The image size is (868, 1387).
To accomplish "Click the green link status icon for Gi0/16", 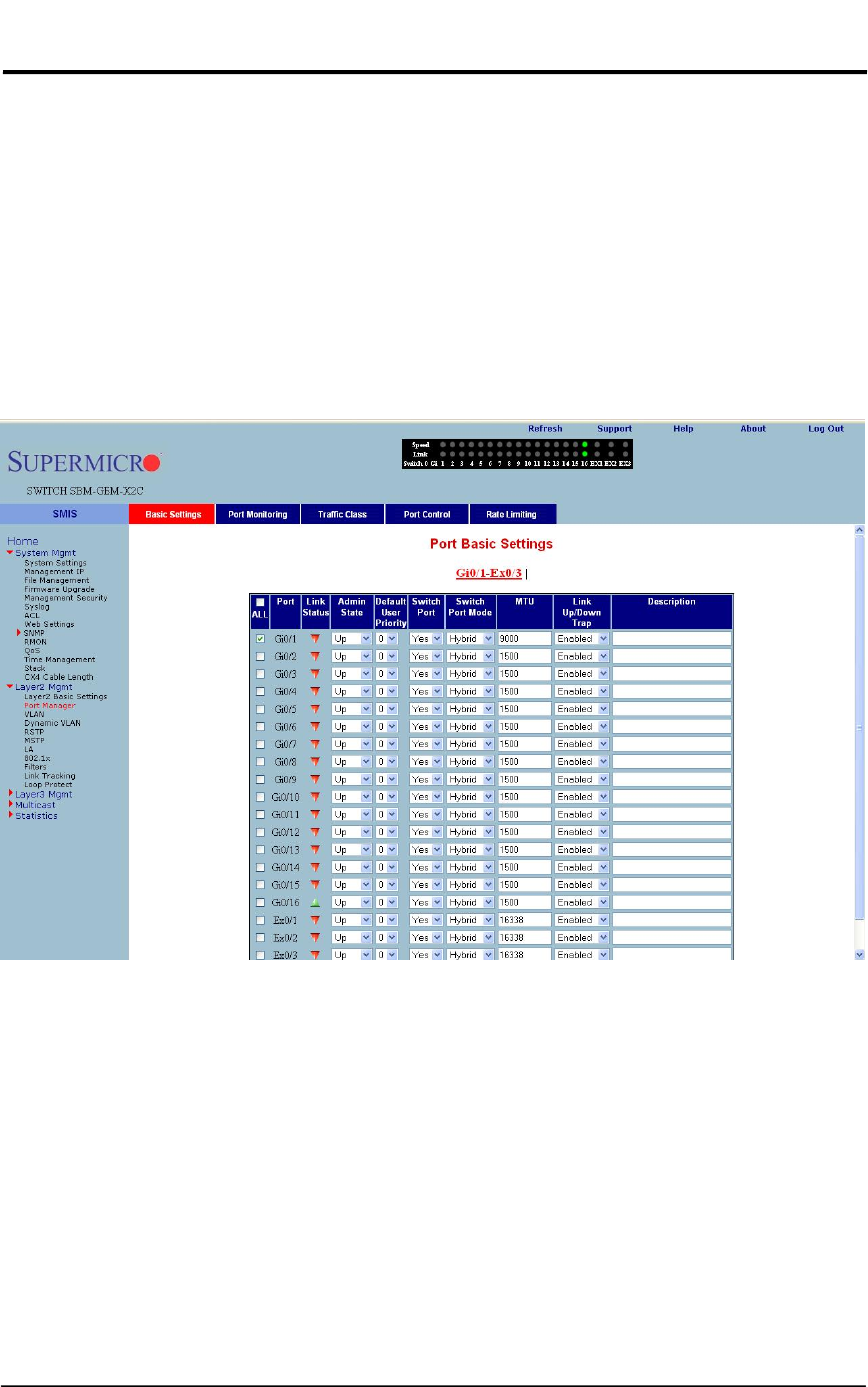I will tap(316, 902).
